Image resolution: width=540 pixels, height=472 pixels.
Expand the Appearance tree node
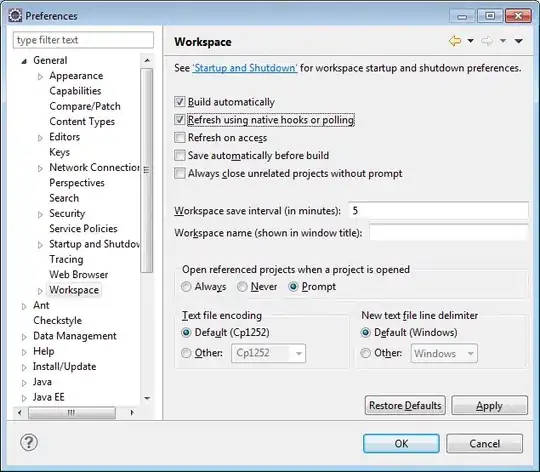click(40, 76)
